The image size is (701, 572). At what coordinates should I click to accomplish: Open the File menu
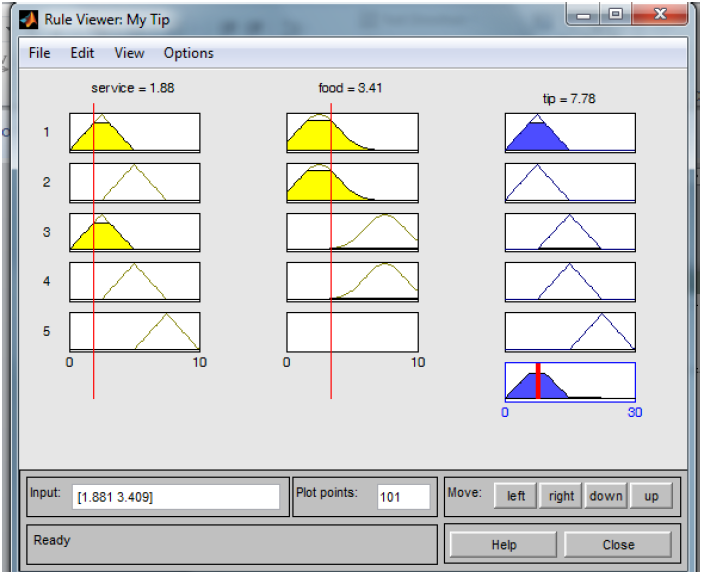coord(39,53)
